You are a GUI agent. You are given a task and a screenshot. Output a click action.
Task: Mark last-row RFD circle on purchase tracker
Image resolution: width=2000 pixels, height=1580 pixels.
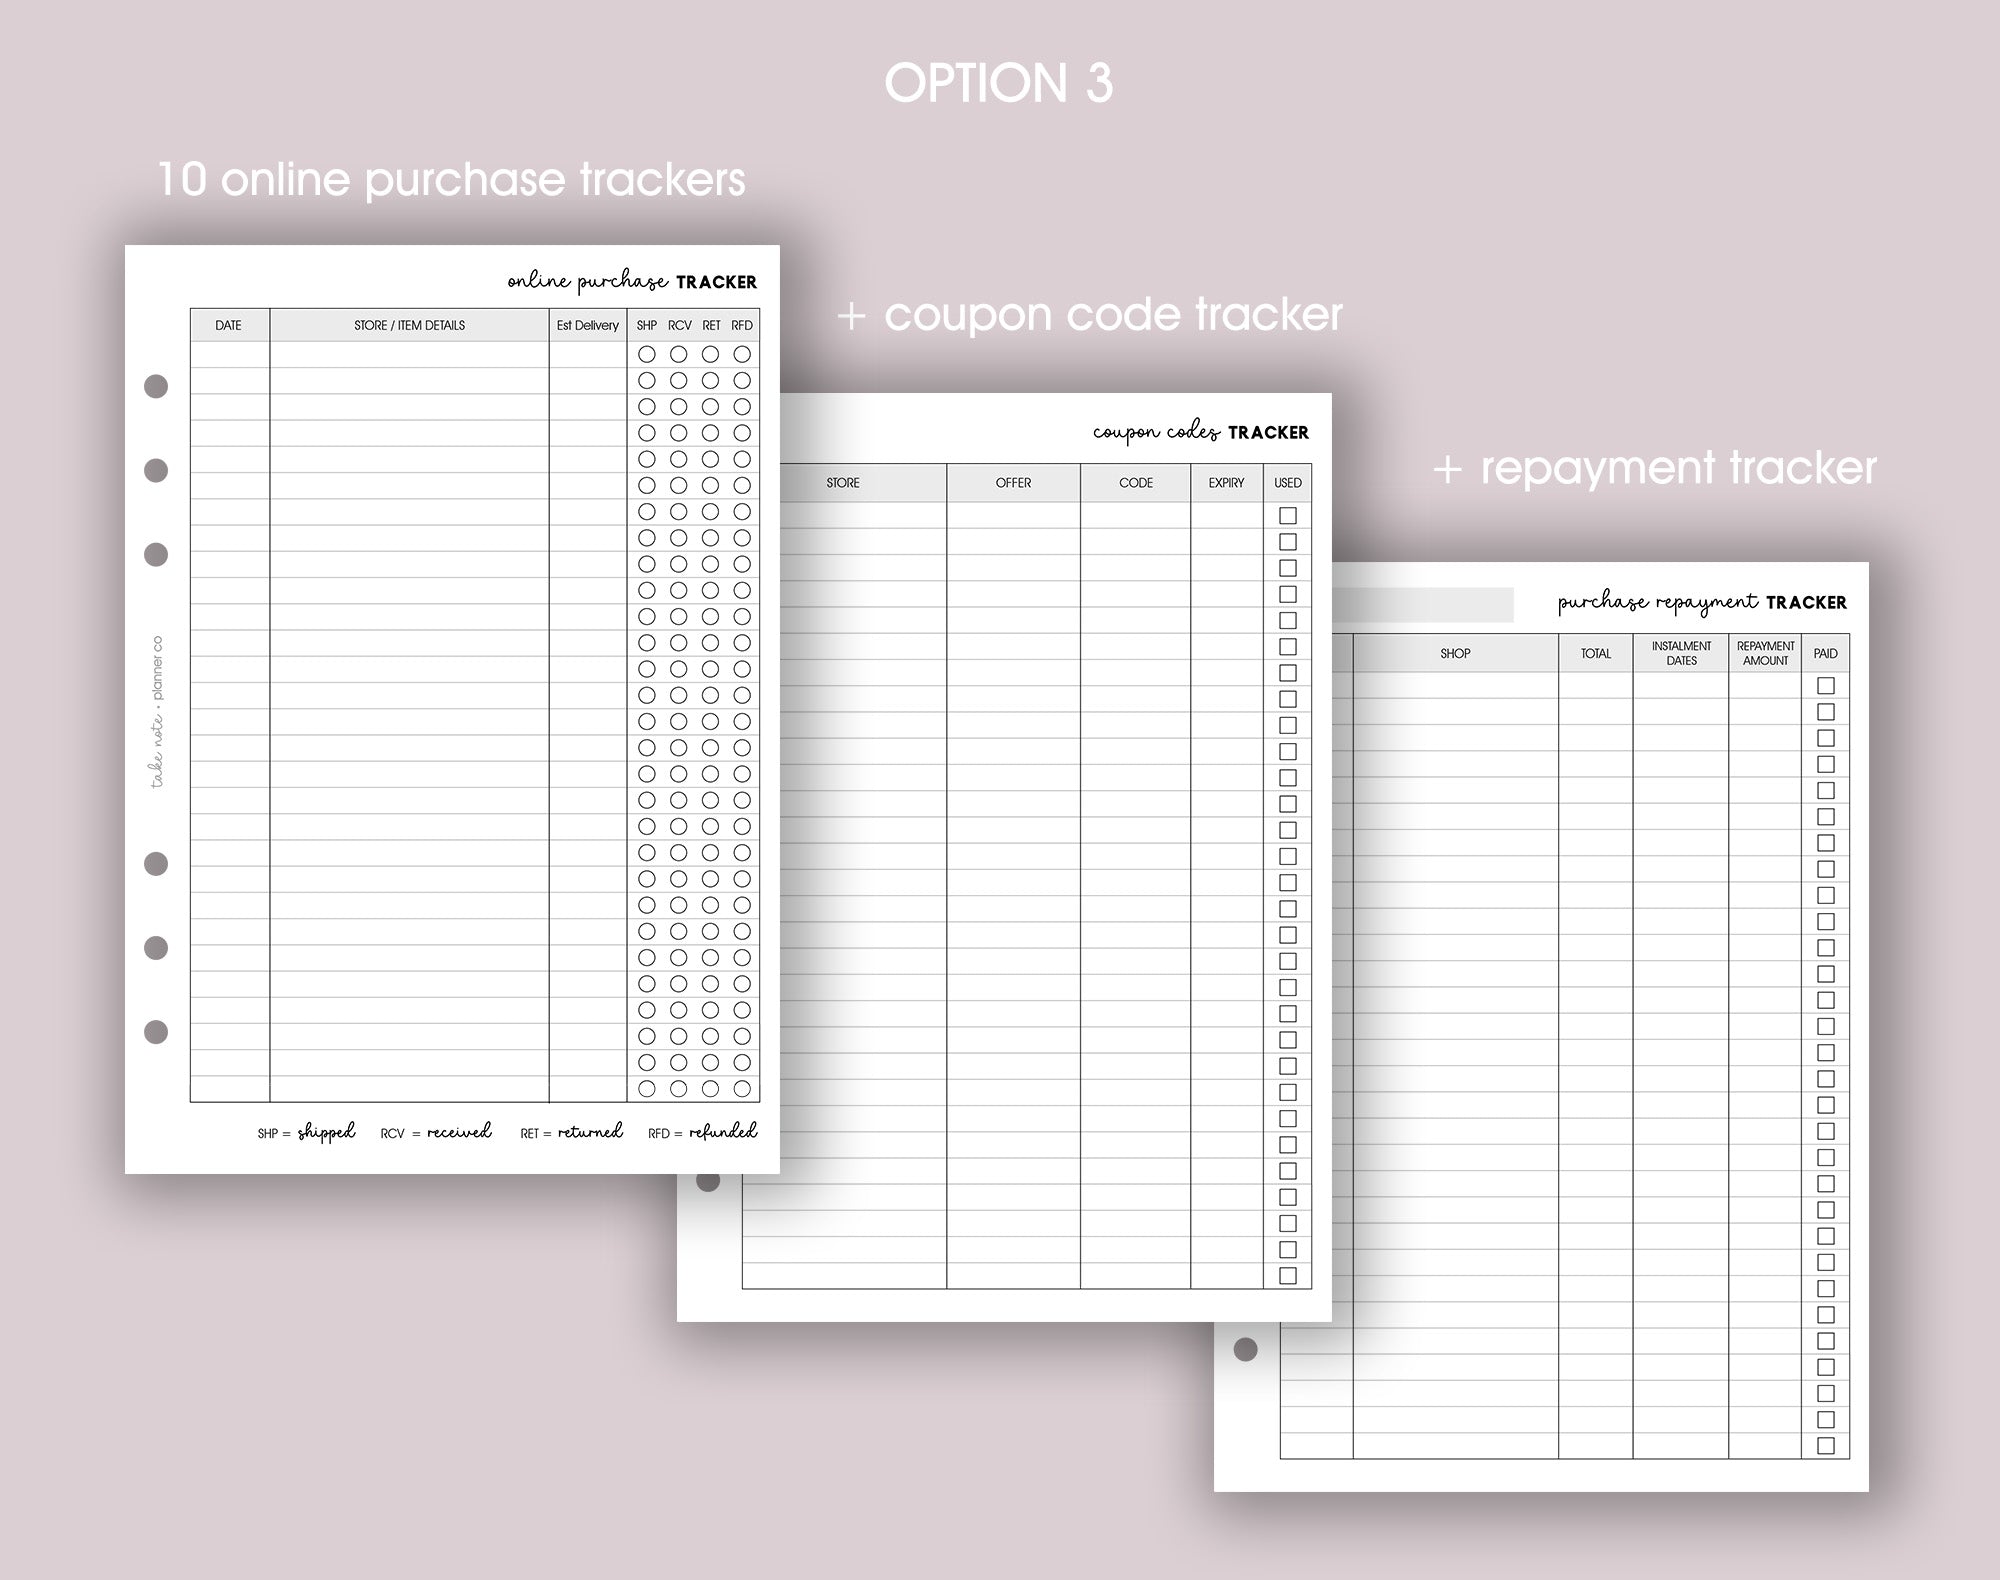pos(742,1089)
